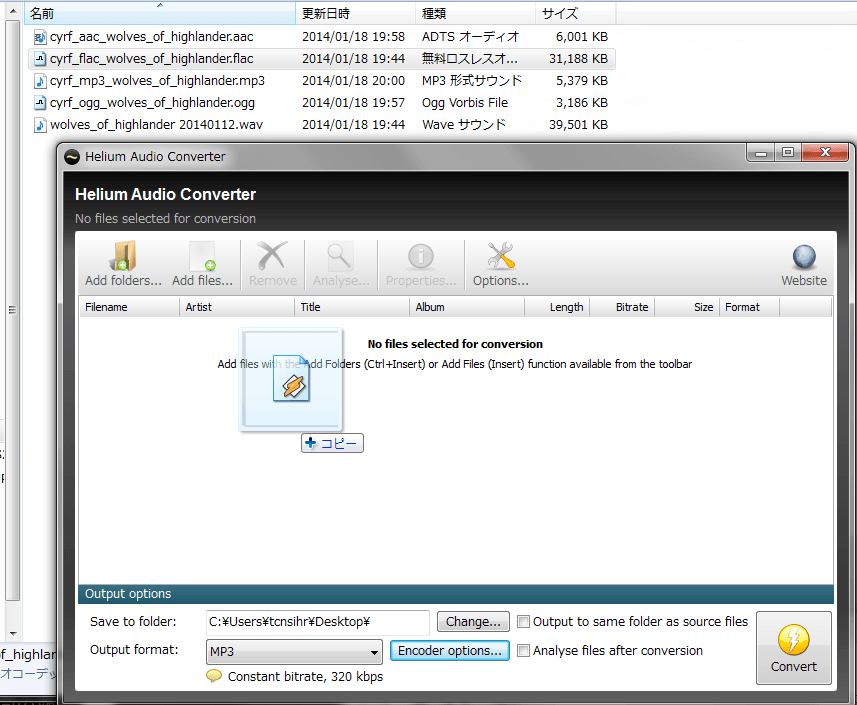Sort list by Title column header

point(351,307)
